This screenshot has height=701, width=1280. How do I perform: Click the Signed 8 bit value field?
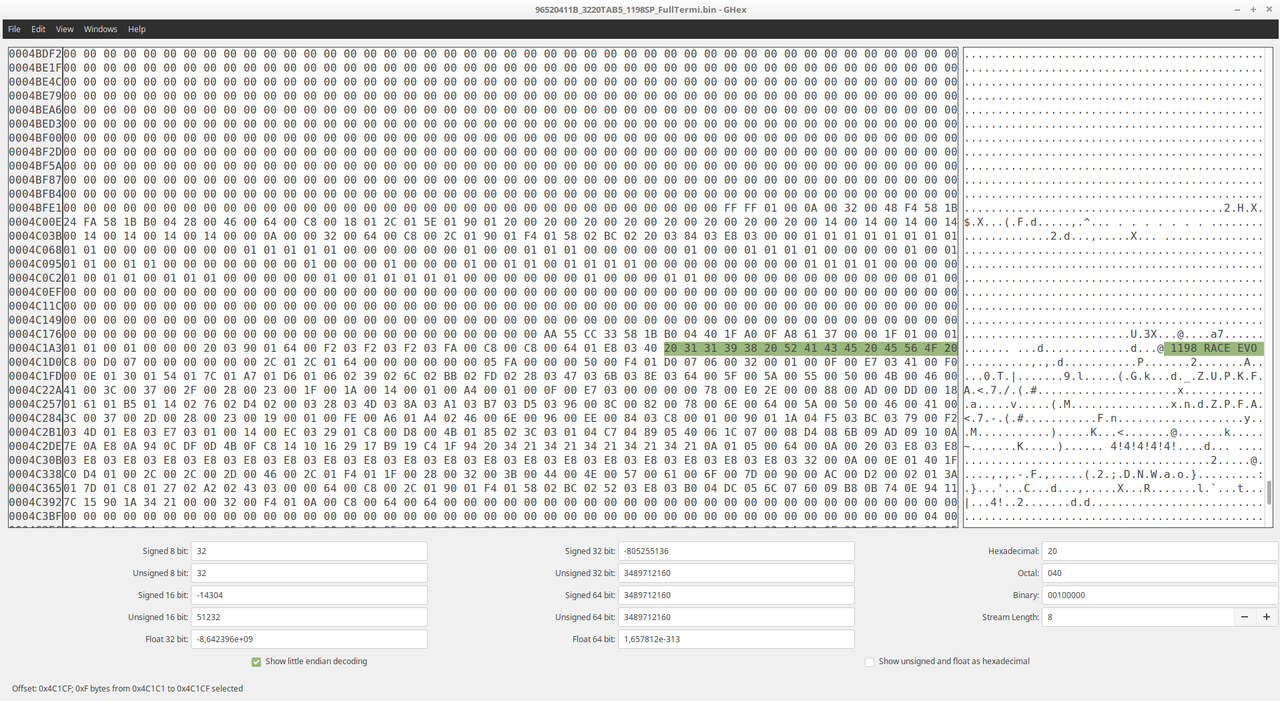point(309,551)
